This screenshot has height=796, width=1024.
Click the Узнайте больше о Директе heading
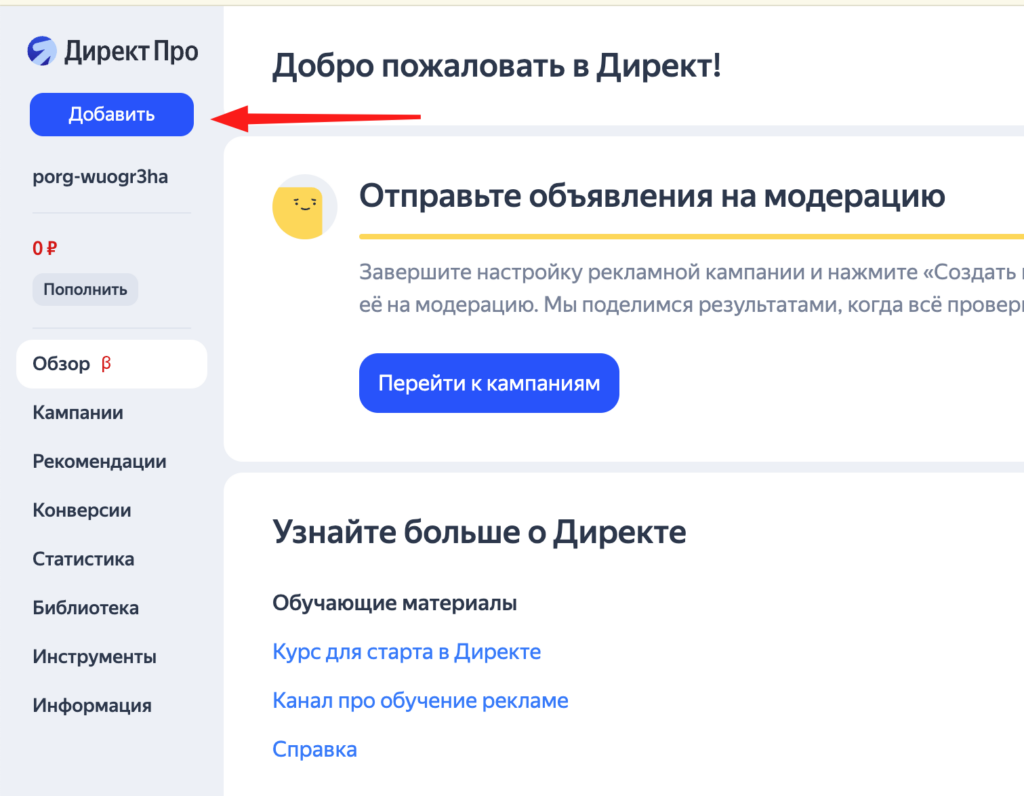tap(479, 532)
